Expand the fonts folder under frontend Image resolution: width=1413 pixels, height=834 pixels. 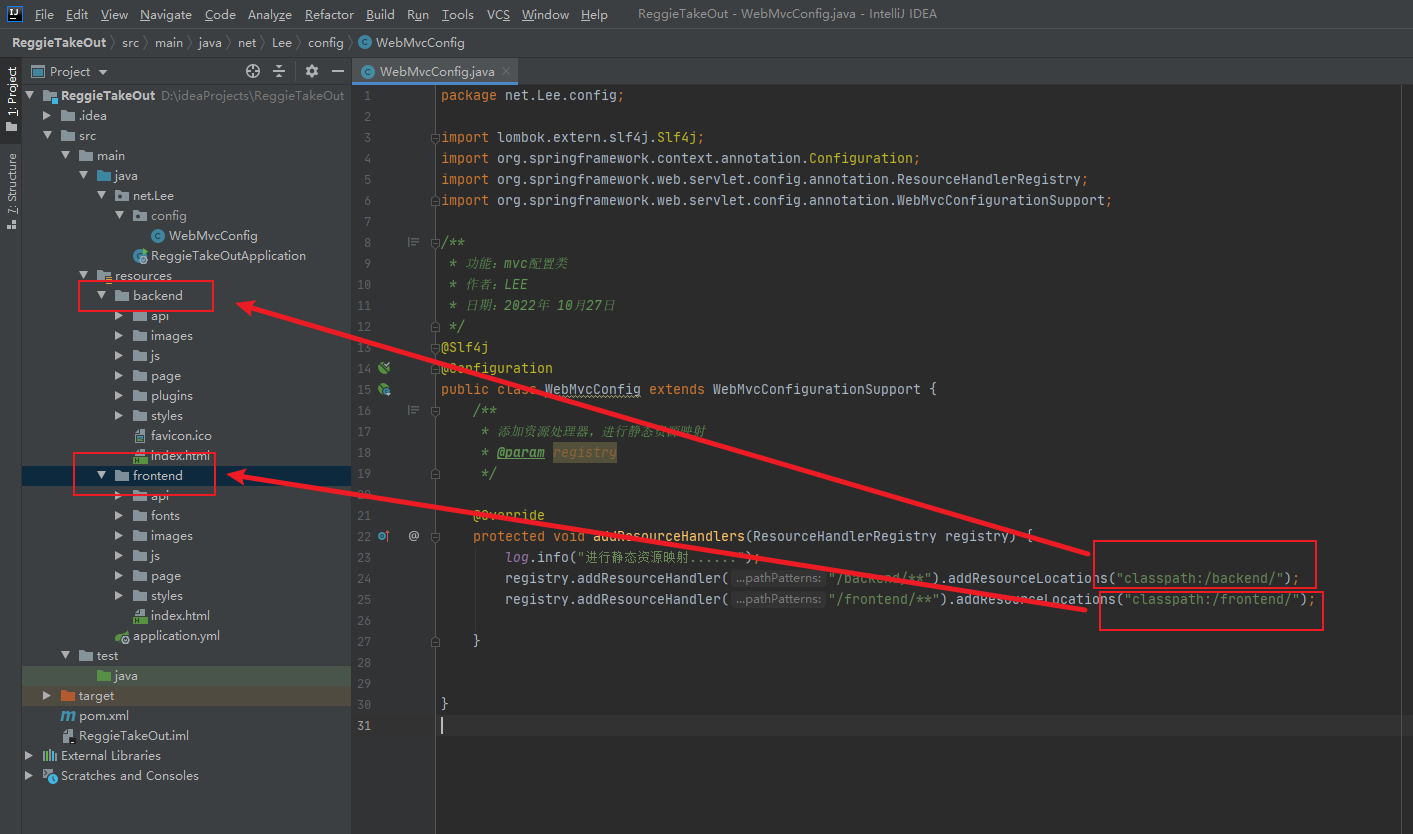click(x=119, y=516)
